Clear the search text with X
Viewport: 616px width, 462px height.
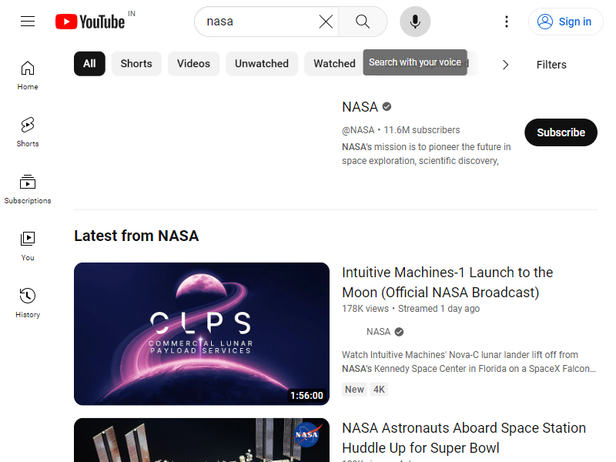[326, 22]
